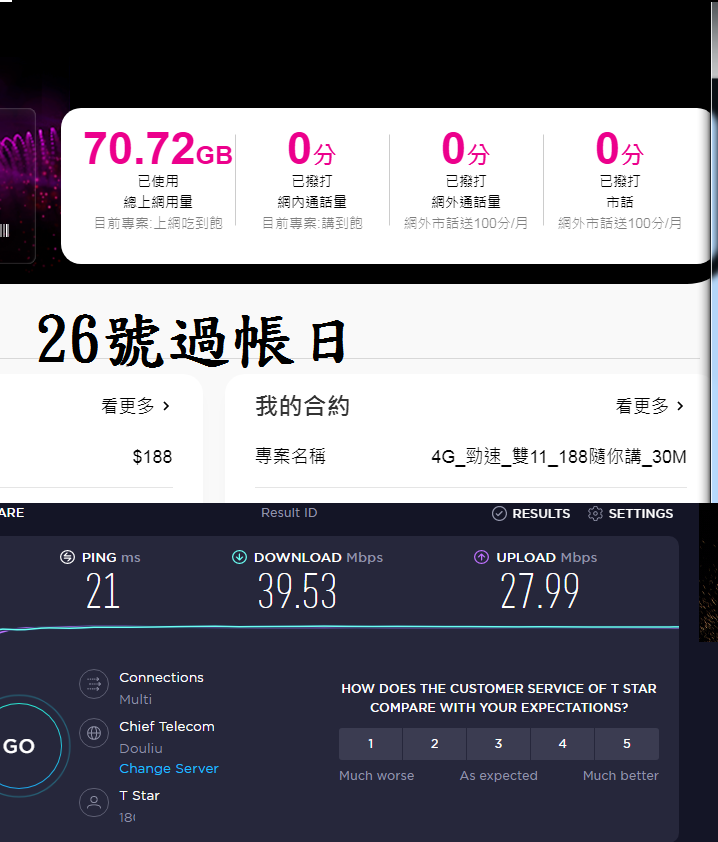The width and height of the screenshot is (718, 842).
Task: Click the 我的合約 heading
Action: click(x=302, y=406)
